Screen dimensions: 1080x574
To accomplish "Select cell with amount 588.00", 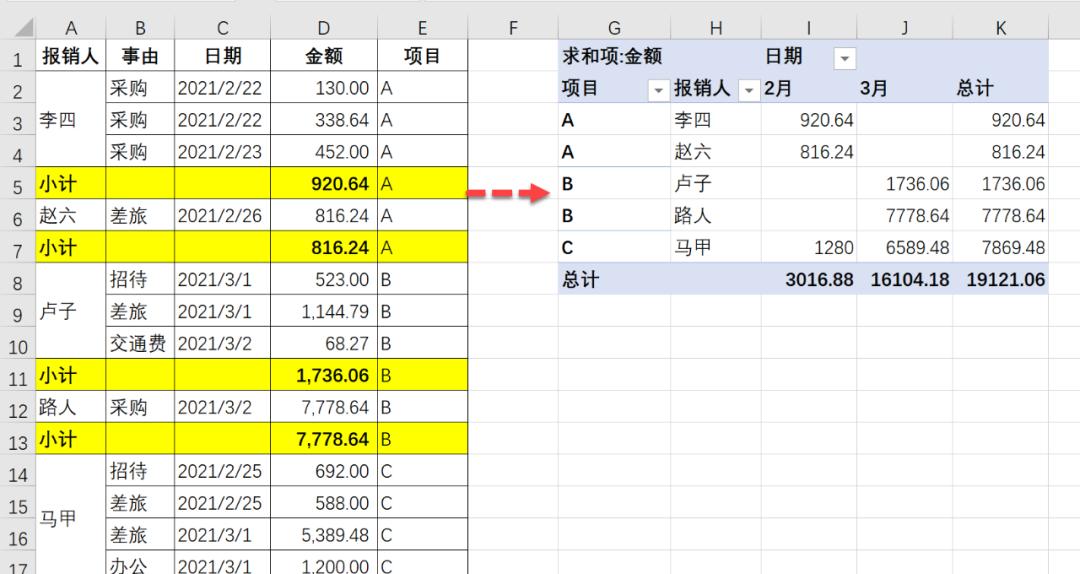I will 324,503.
